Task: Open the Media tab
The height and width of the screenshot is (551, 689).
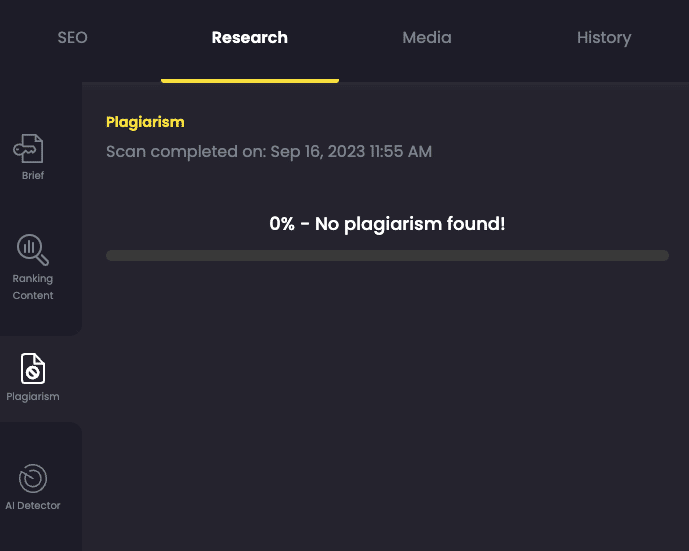Action: coord(427,37)
